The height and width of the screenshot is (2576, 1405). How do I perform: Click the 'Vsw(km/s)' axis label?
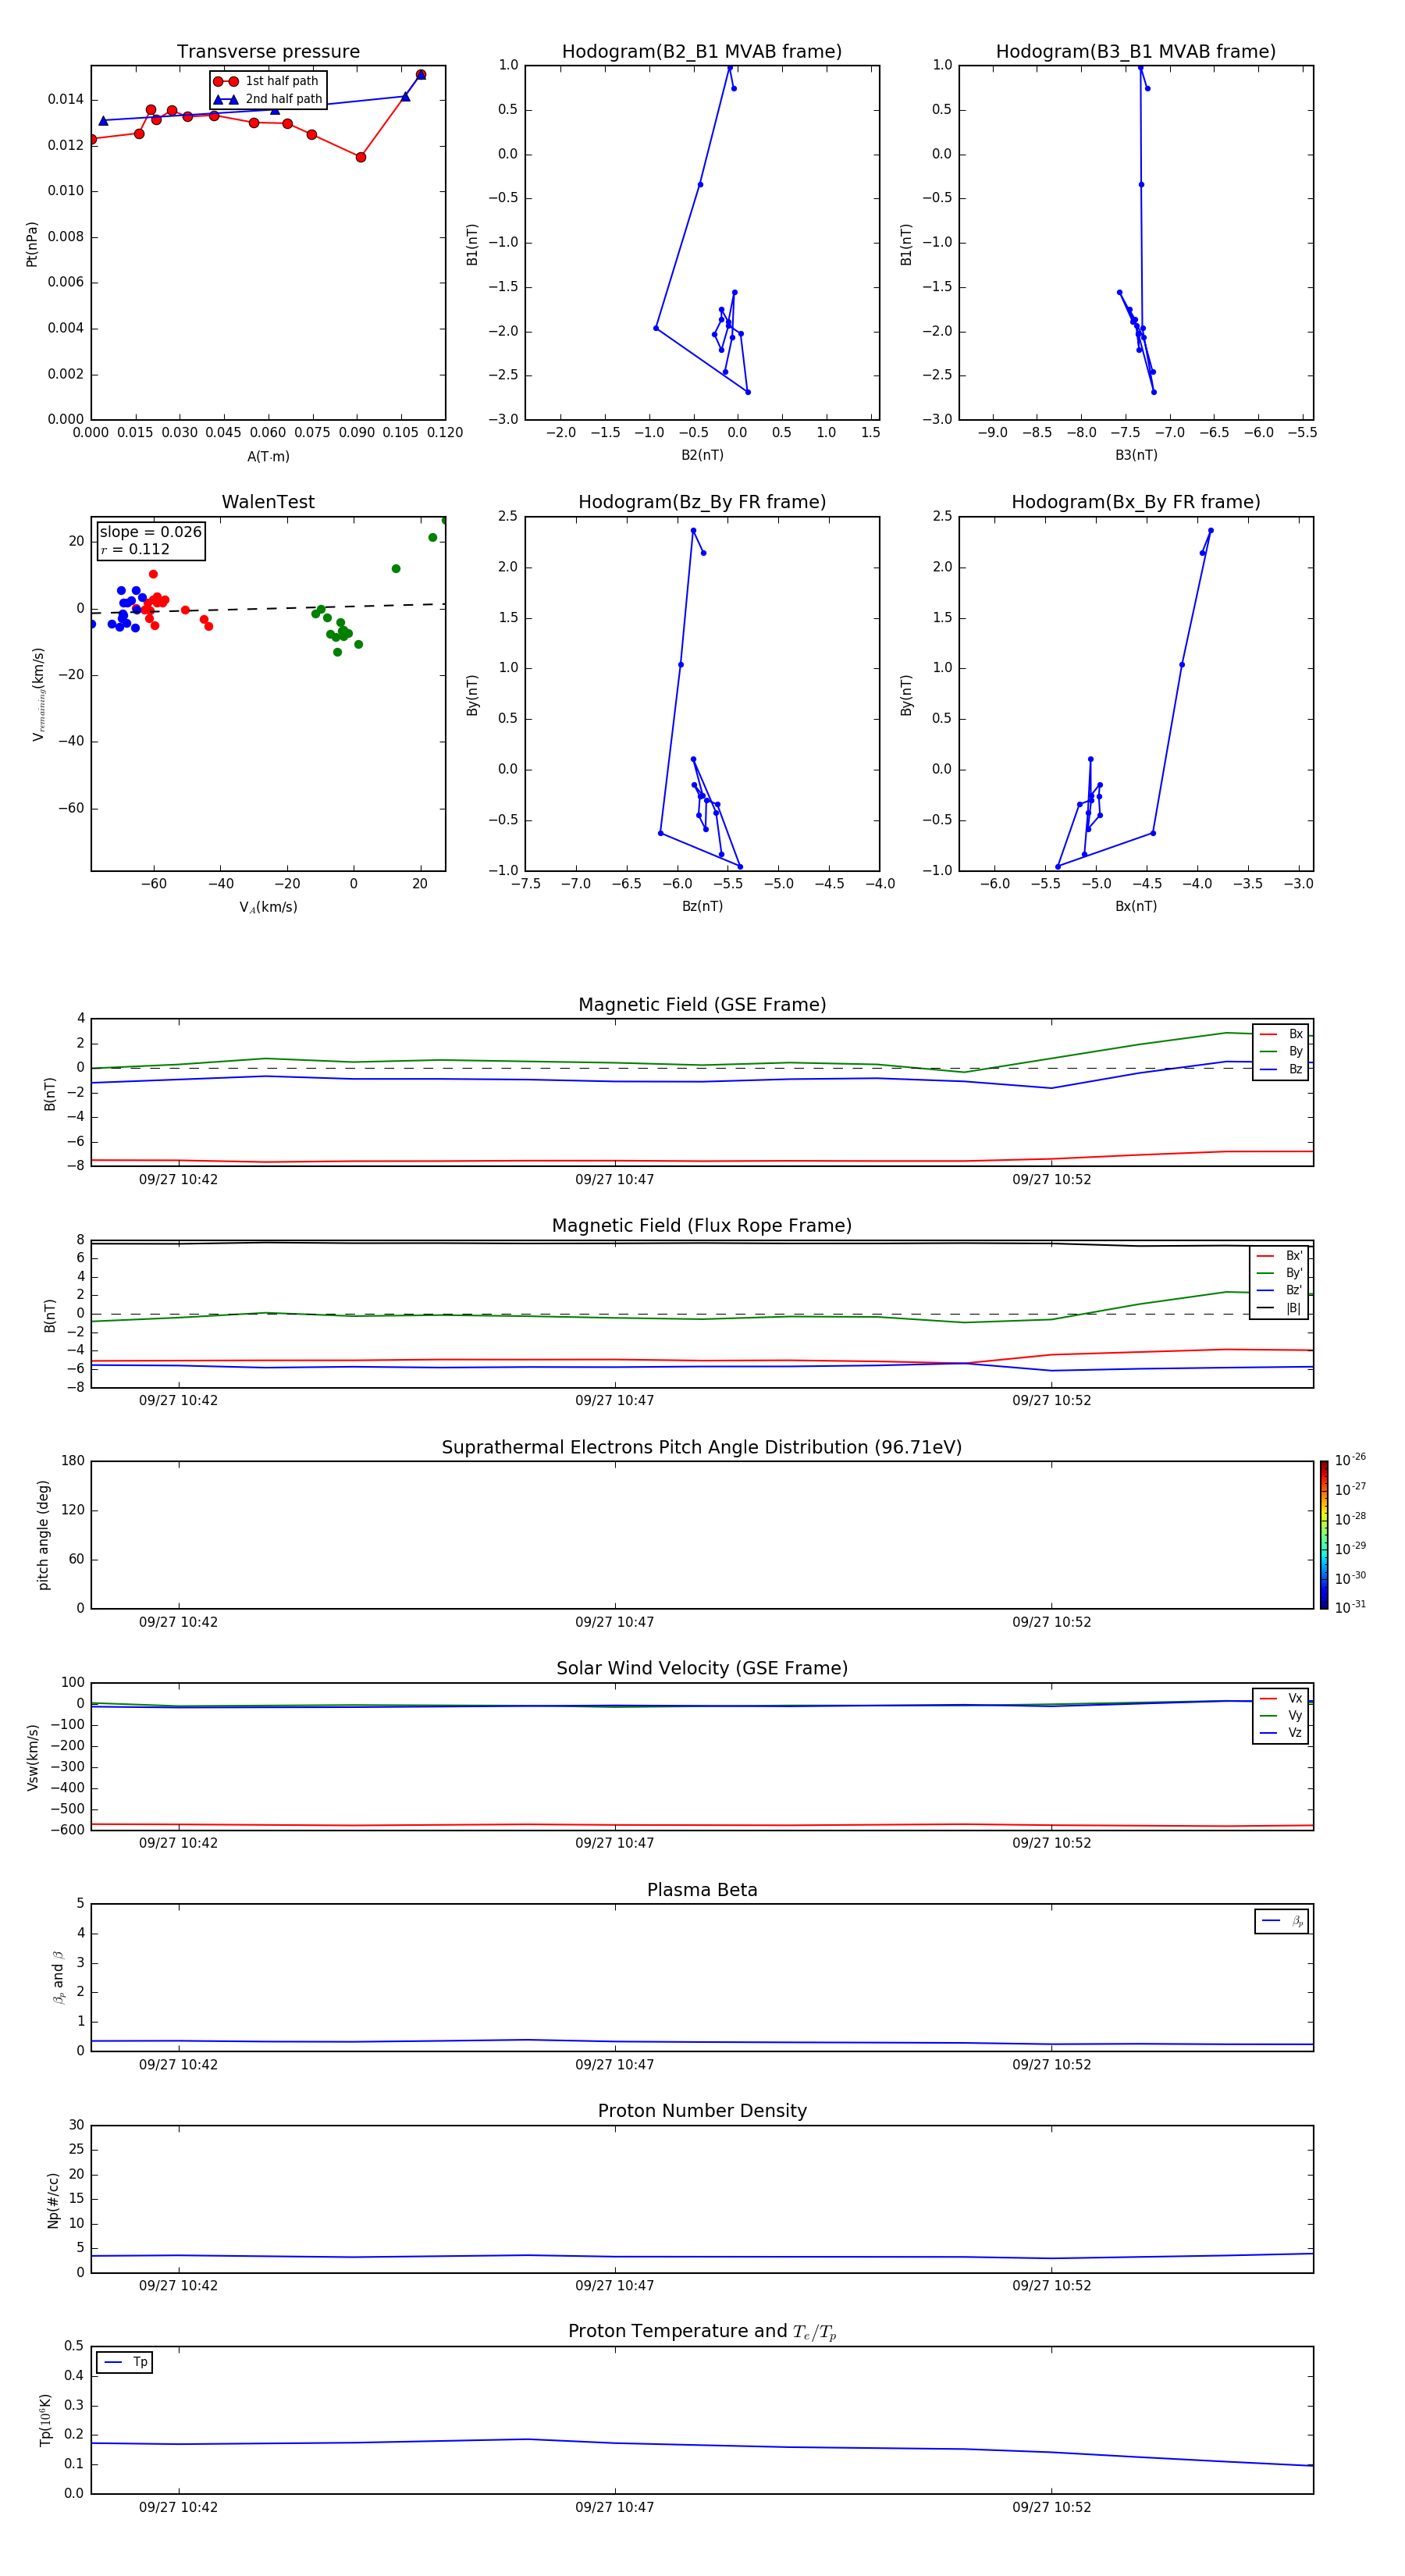click(33, 1757)
